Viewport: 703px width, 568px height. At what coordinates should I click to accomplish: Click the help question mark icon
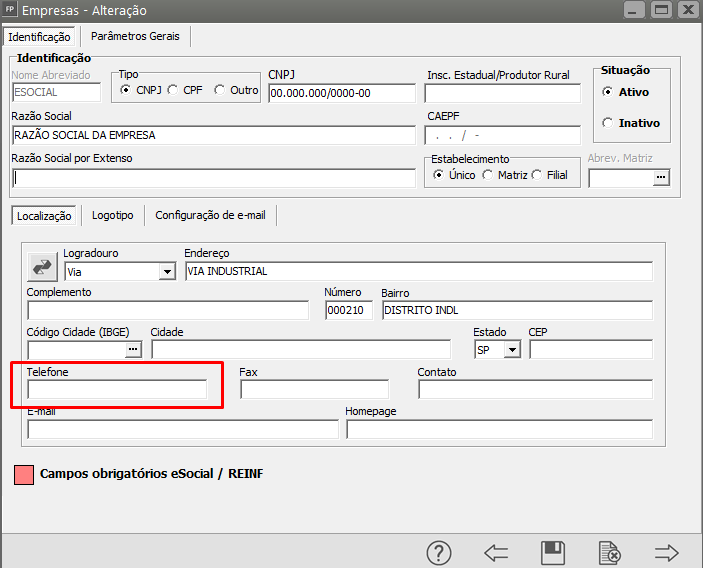coord(439,552)
